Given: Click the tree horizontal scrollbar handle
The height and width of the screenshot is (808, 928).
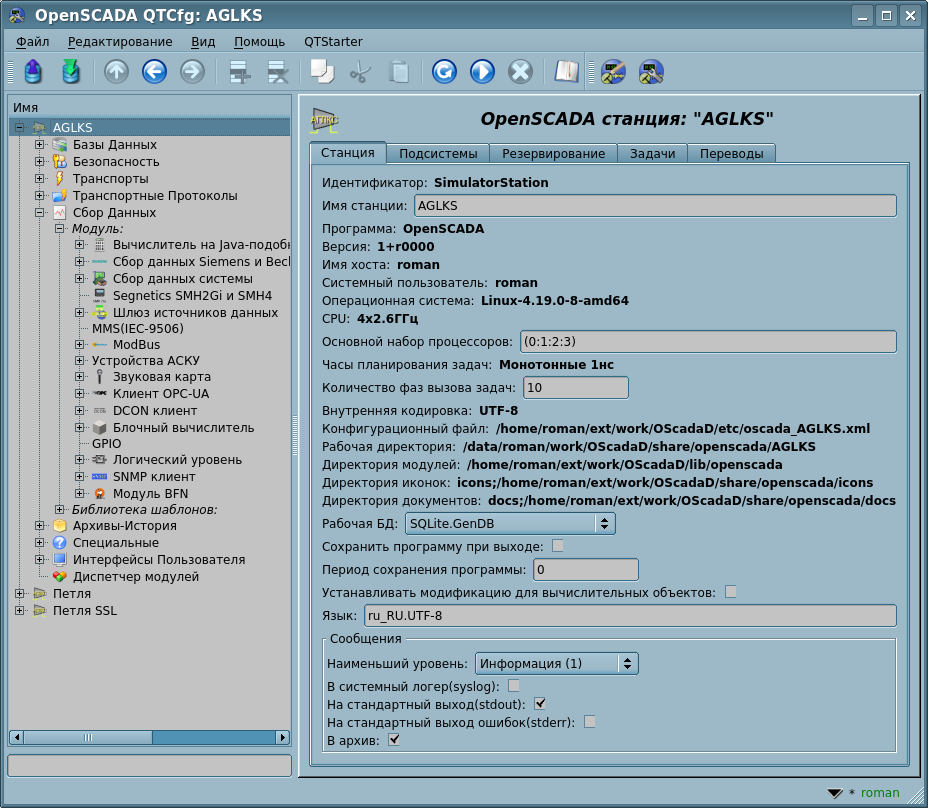Looking at the screenshot, I should tap(88, 737).
